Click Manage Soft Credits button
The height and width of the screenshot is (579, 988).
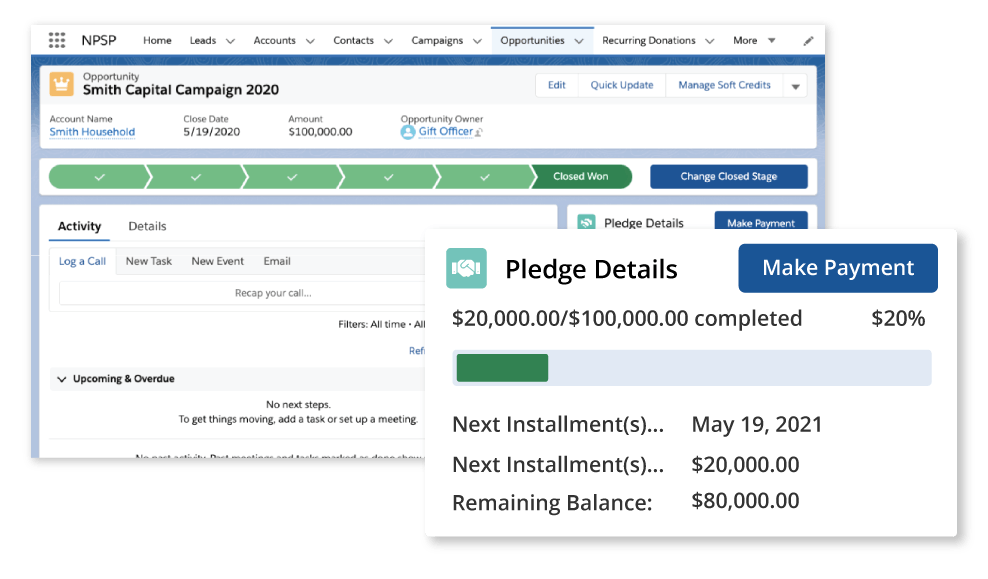[724, 85]
